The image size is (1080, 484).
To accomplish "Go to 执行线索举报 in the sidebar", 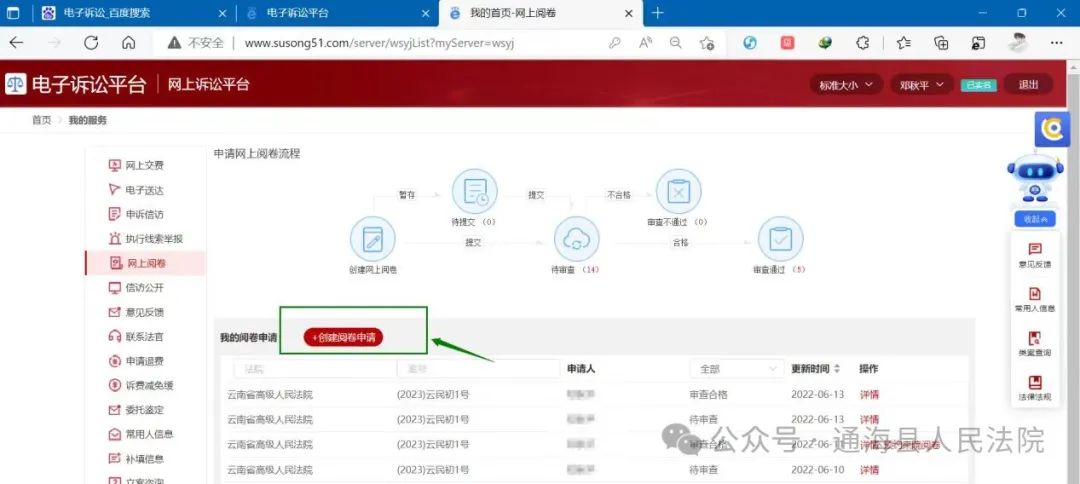I will 145,239.
